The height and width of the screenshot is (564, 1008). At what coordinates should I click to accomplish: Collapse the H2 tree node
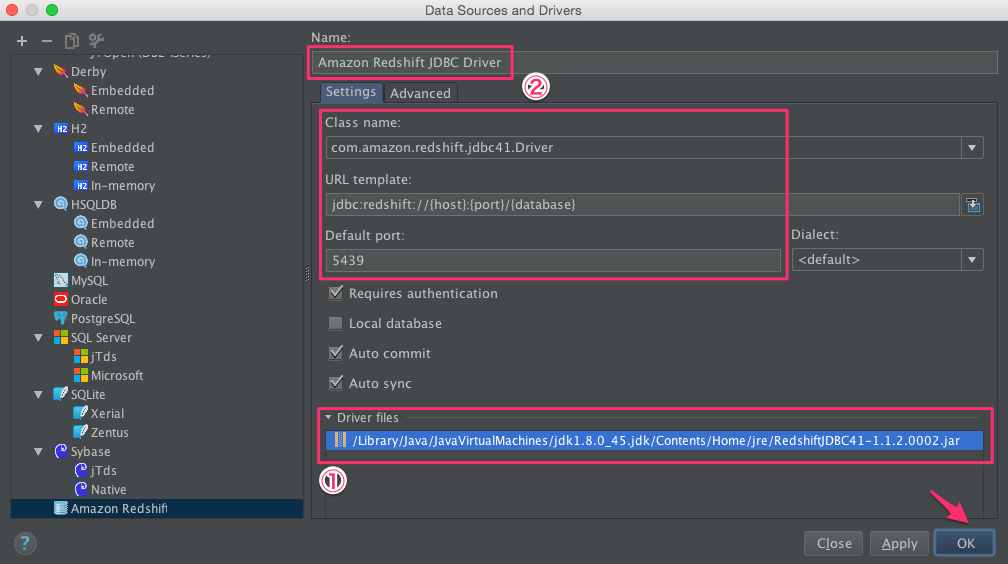39,129
